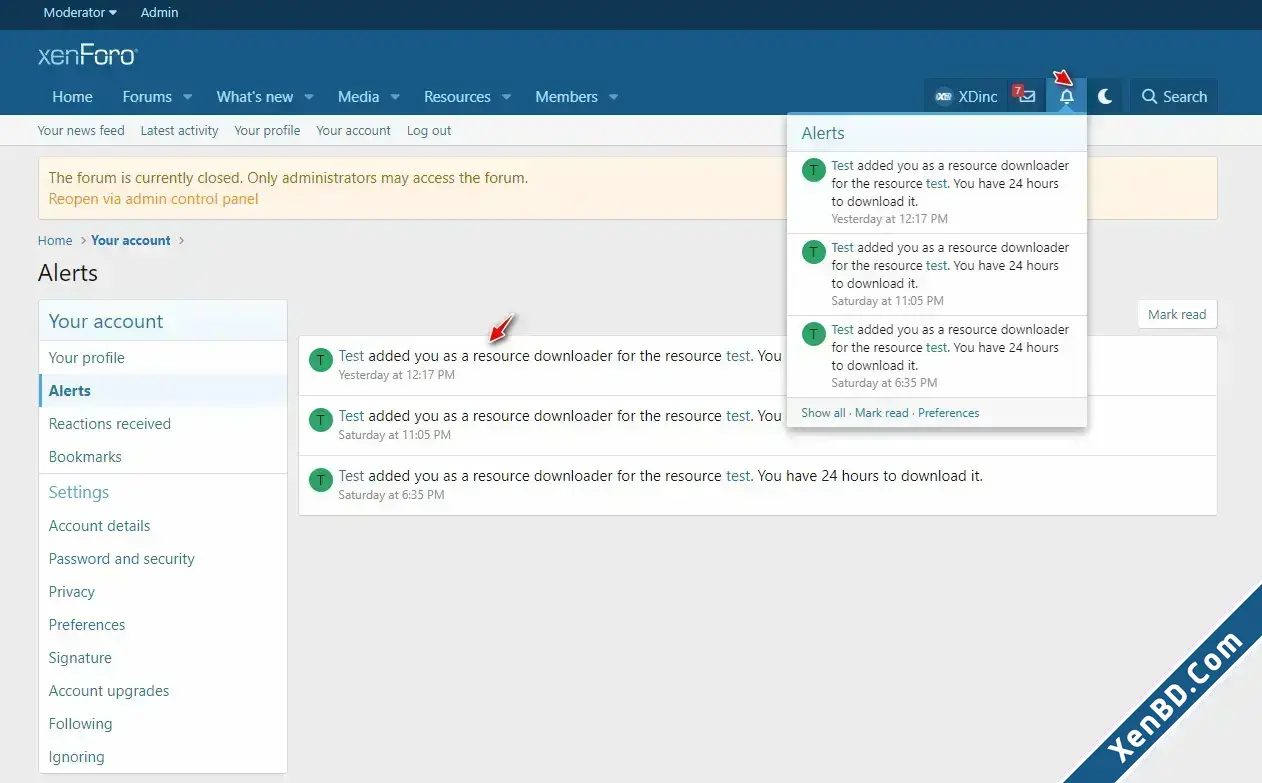
Task: Expand Members menu arrow
Action: [613, 97]
